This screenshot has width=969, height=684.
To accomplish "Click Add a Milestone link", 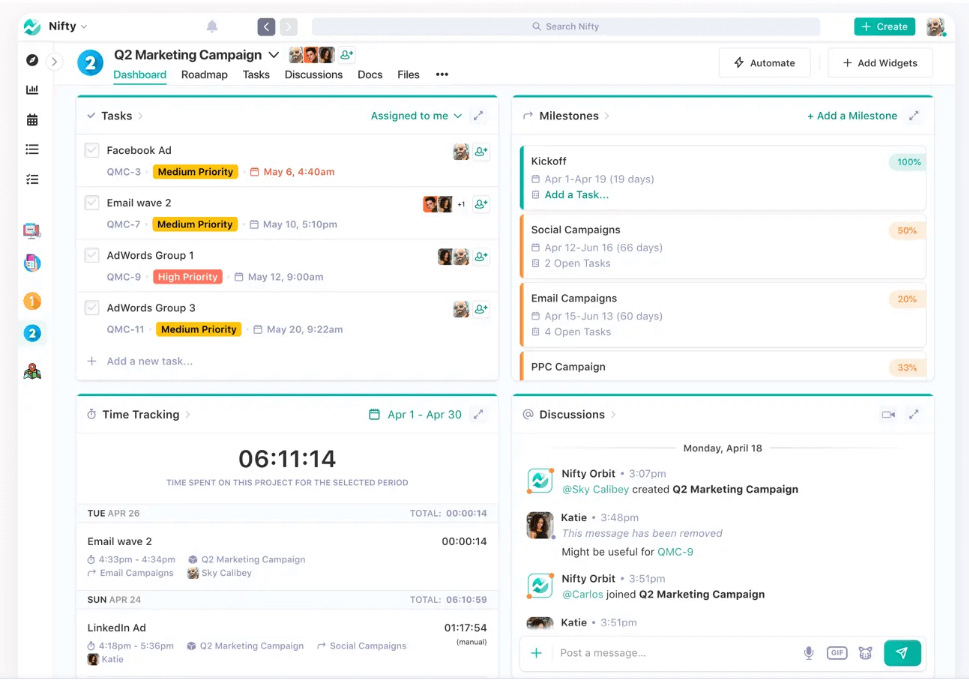I will [x=852, y=116].
